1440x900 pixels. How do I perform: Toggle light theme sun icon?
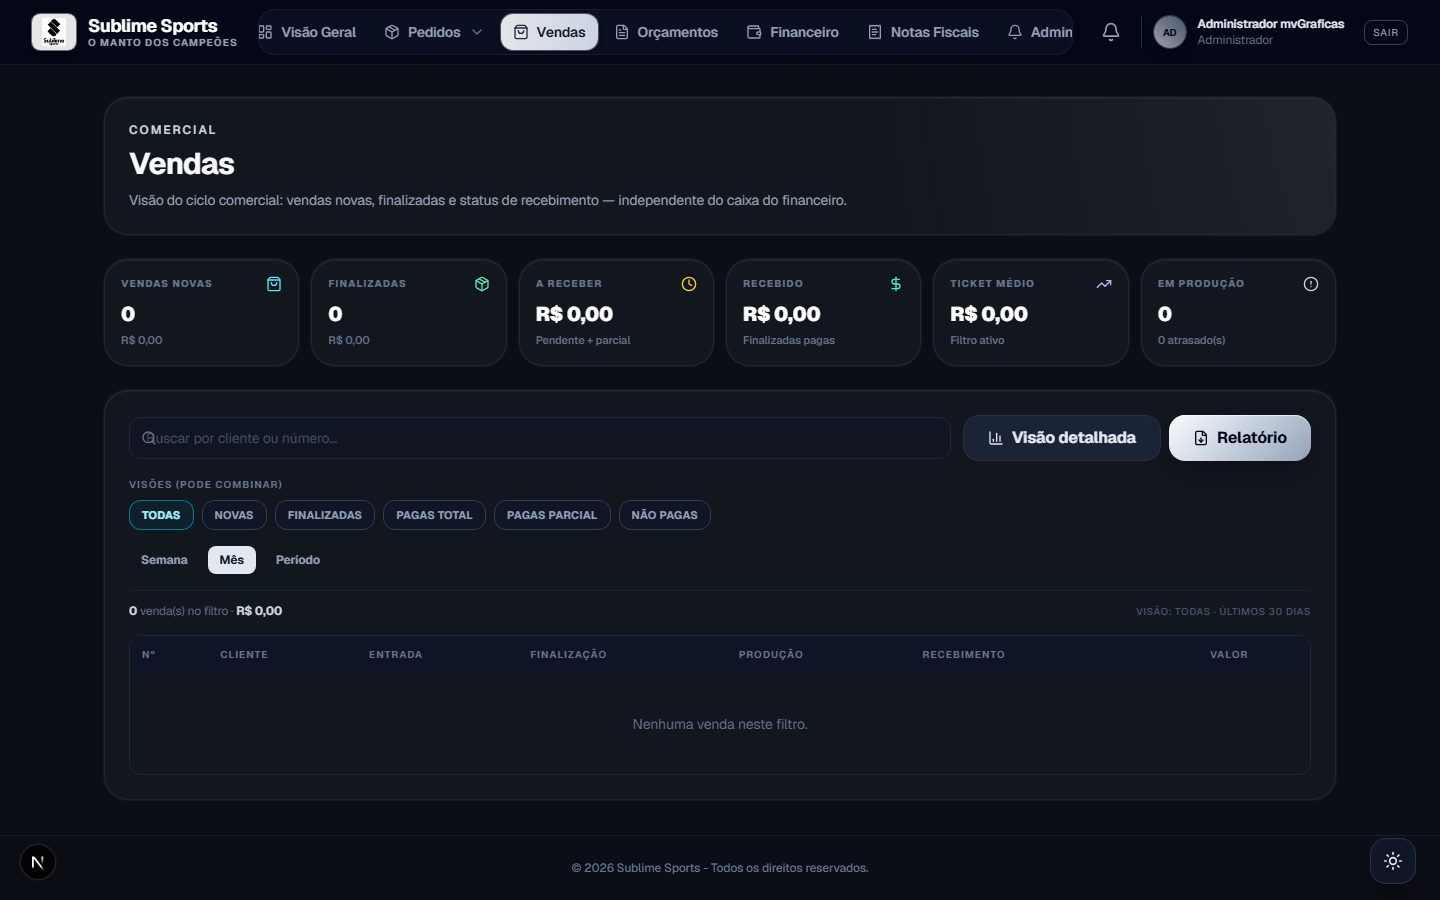click(x=1393, y=861)
